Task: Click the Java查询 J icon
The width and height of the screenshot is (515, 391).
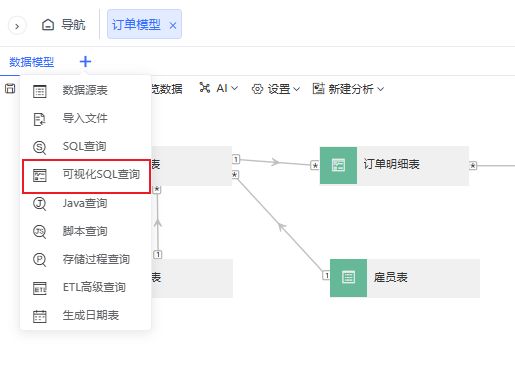Action: 40,204
